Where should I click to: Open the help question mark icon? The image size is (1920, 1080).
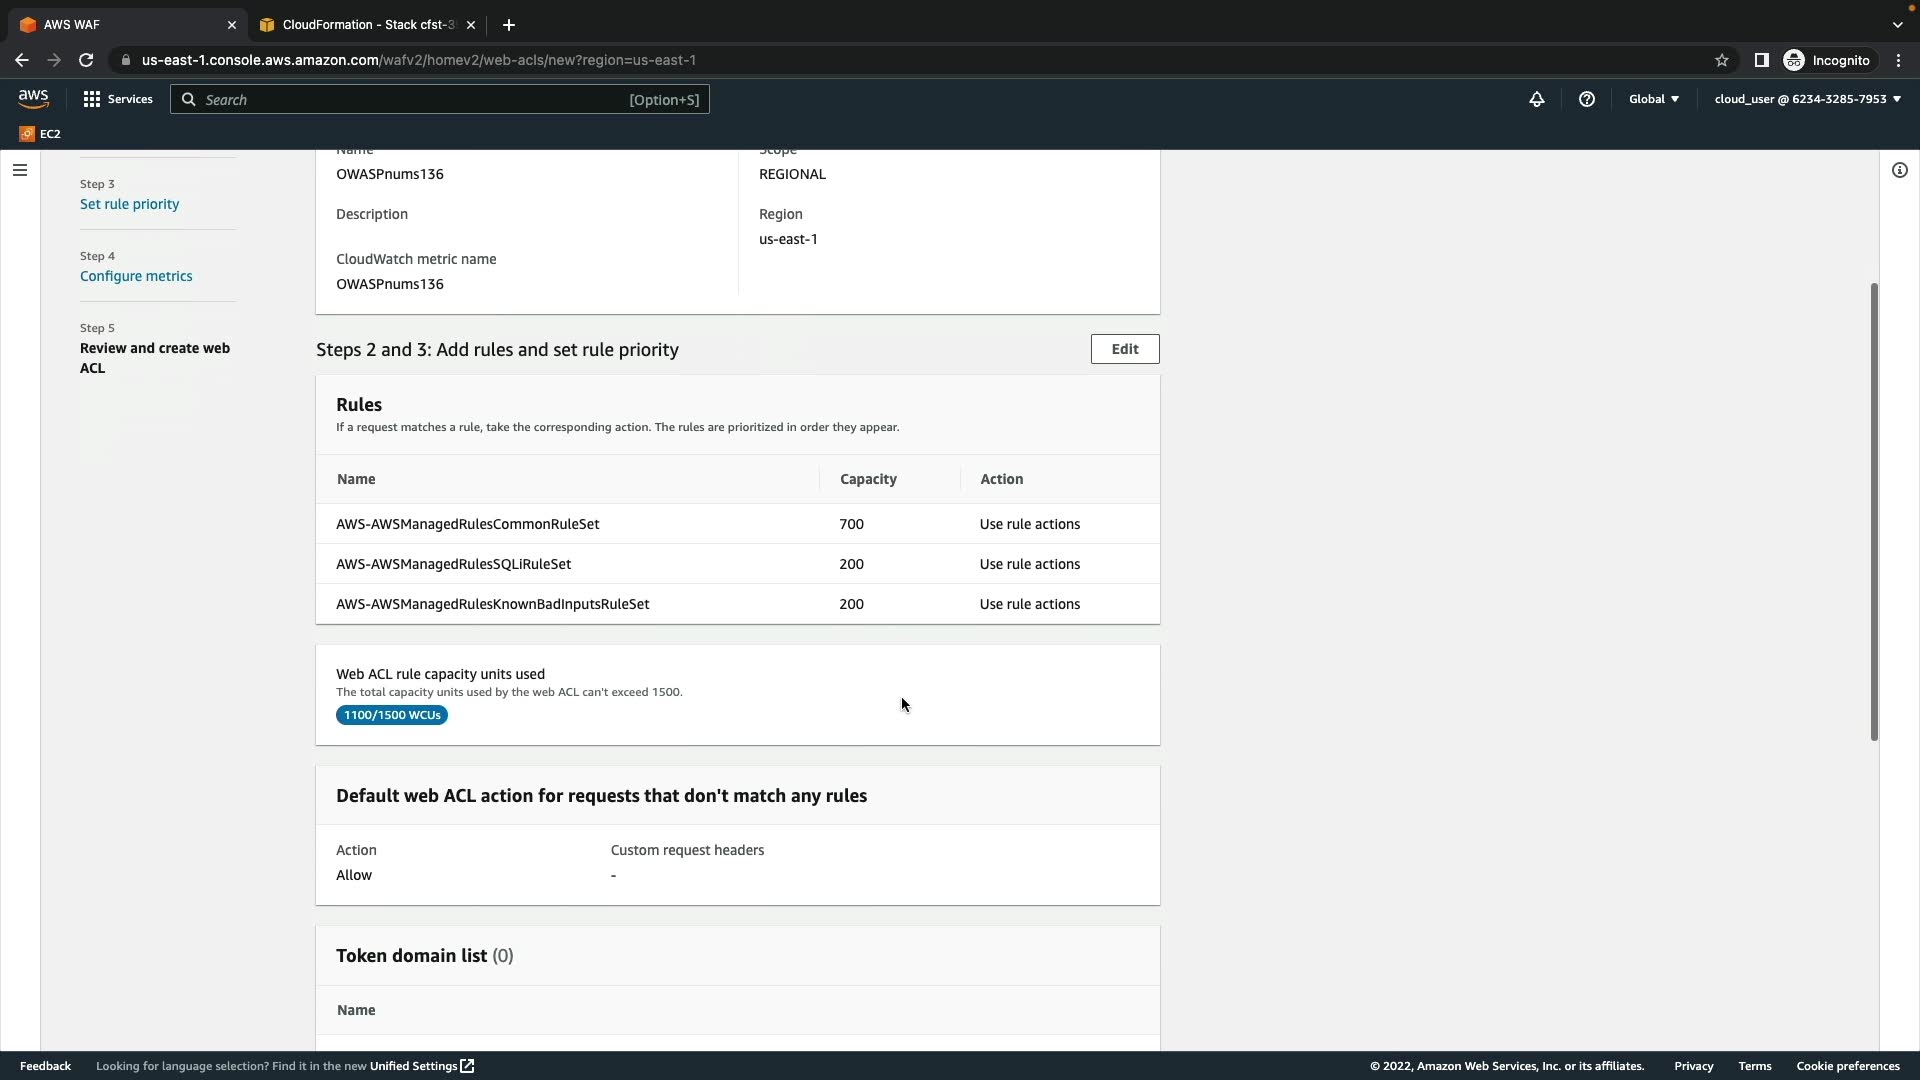pos(1587,99)
